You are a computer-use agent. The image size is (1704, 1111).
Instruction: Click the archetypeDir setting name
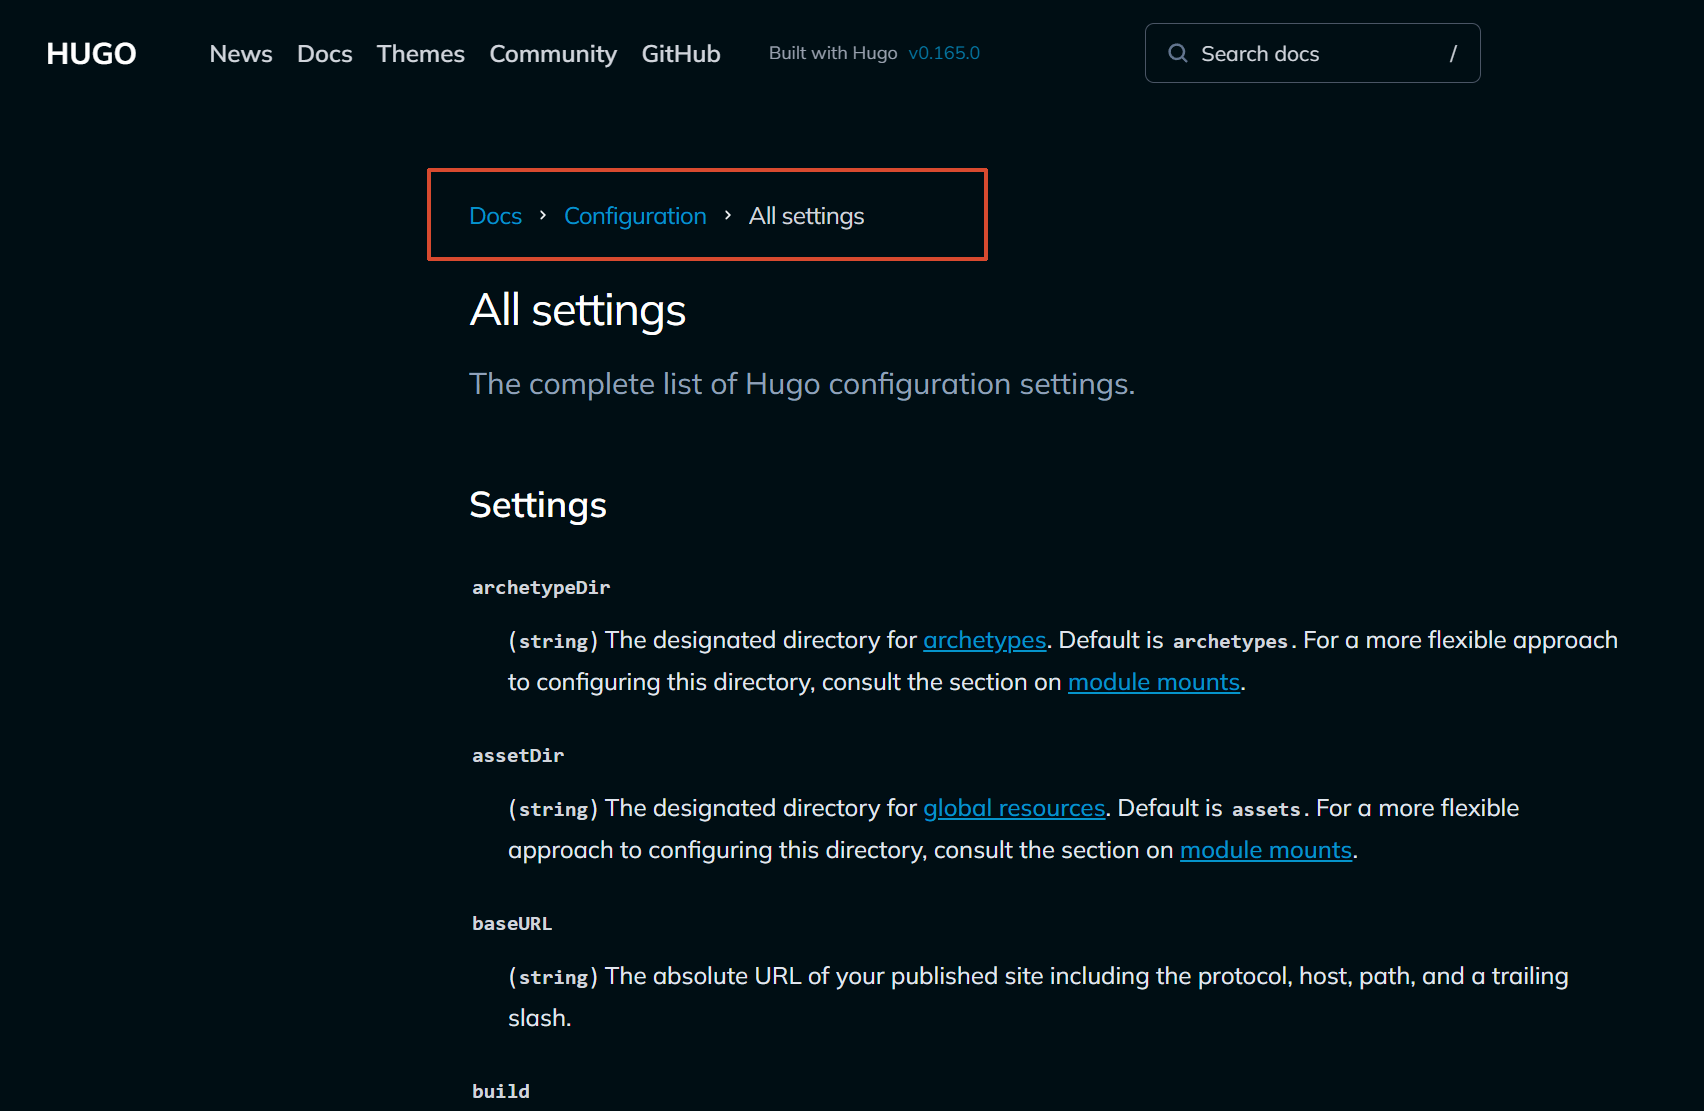pos(541,587)
